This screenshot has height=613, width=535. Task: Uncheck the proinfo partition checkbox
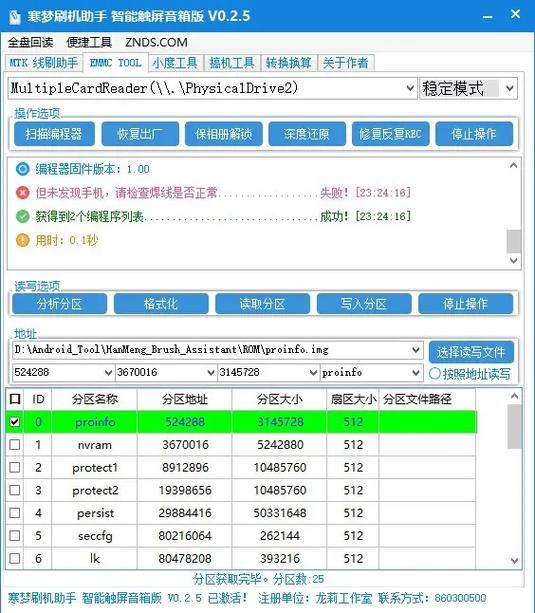pos(15,422)
